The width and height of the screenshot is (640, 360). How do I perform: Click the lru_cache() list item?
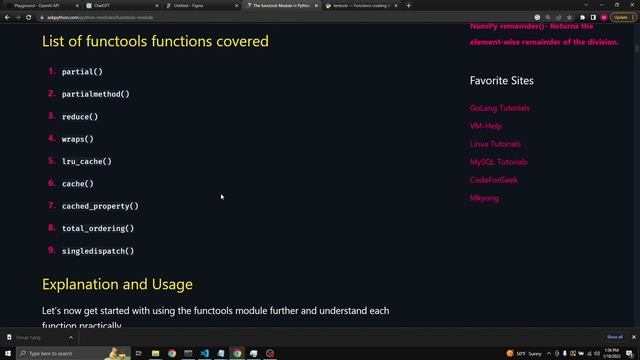87,162
